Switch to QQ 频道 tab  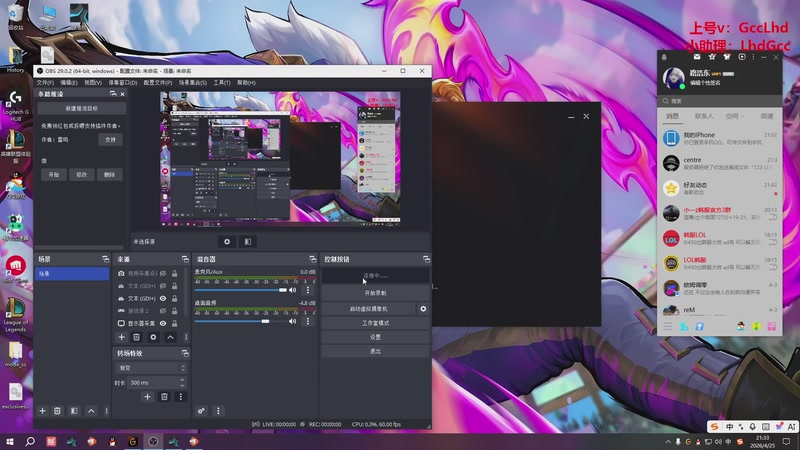(767, 116)
